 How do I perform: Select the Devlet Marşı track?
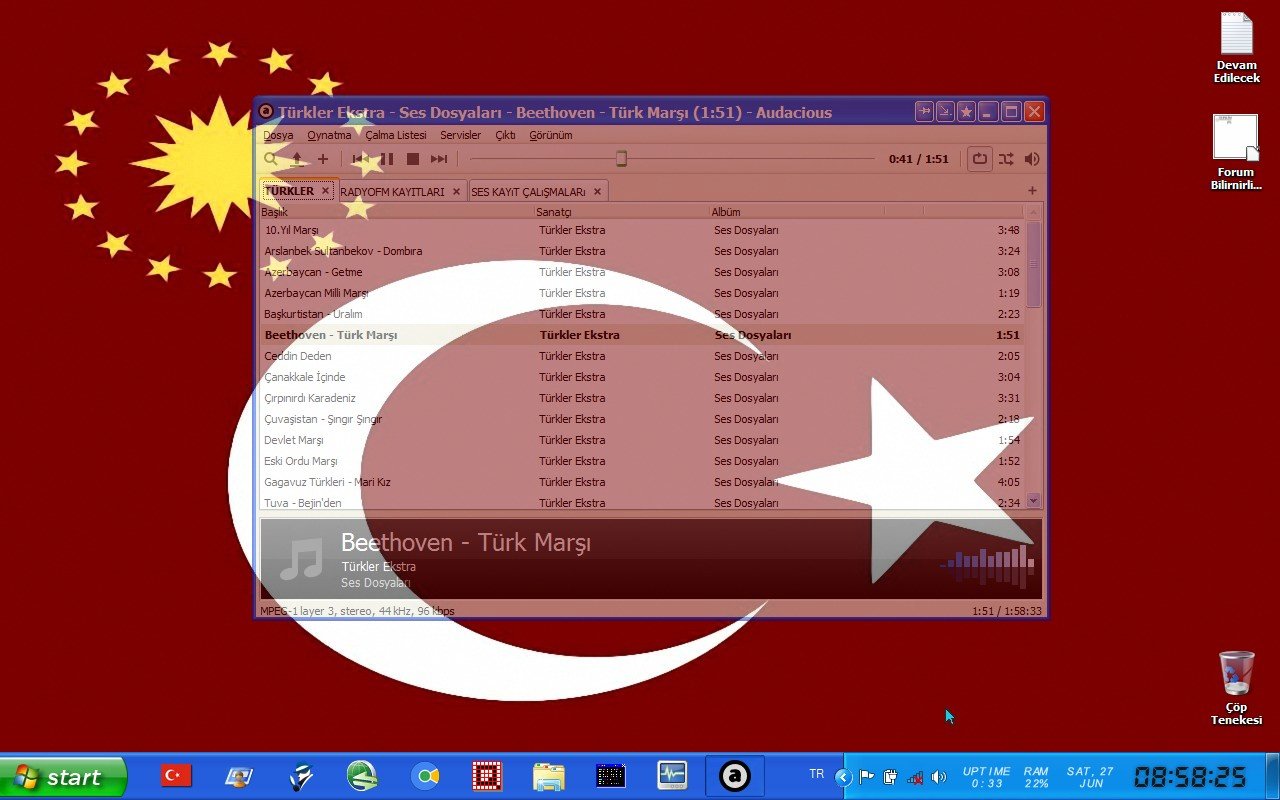[x=641, y=440]
